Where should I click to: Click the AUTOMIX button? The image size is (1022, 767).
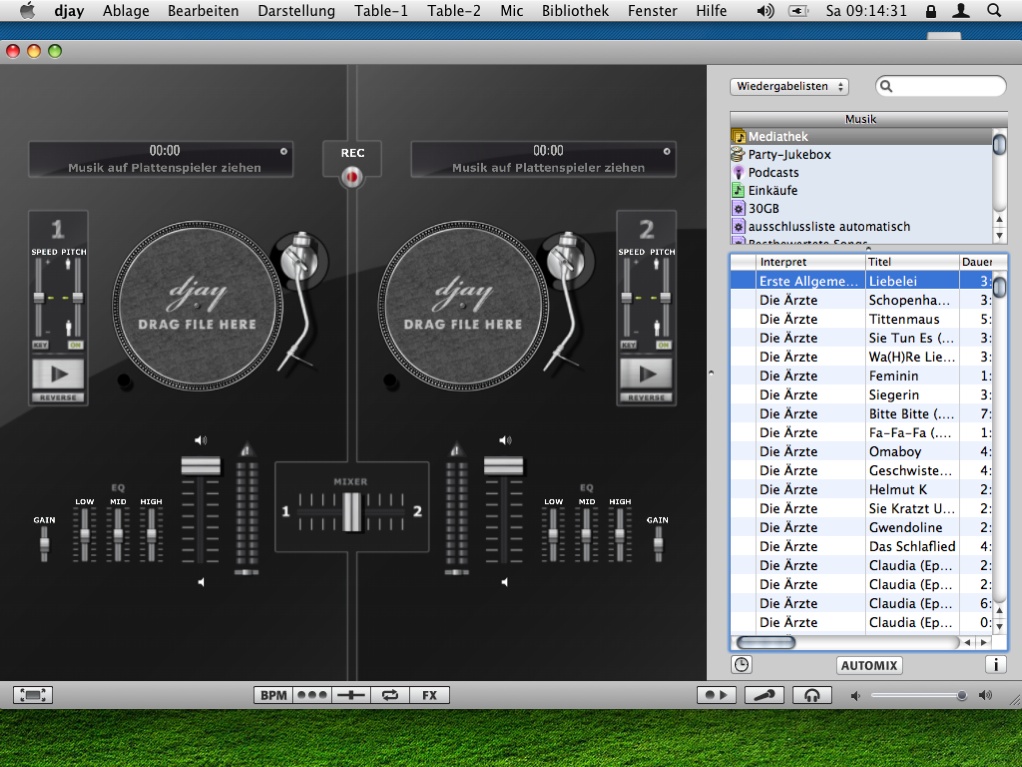pyautogui.click(x=869, y=665)
